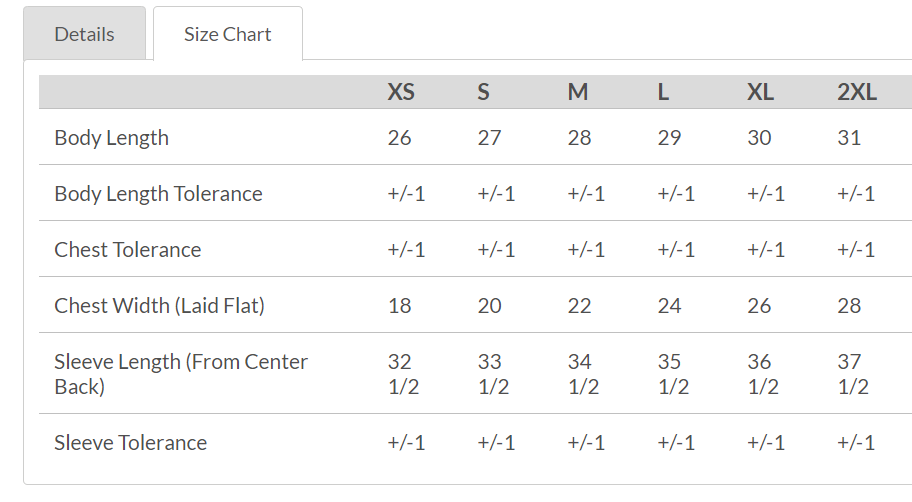The width and height of the screenshot is (912, 502).
Task: Click the Chest Tolerance row label
Action: pyautogui.click(x=128, y=250)
